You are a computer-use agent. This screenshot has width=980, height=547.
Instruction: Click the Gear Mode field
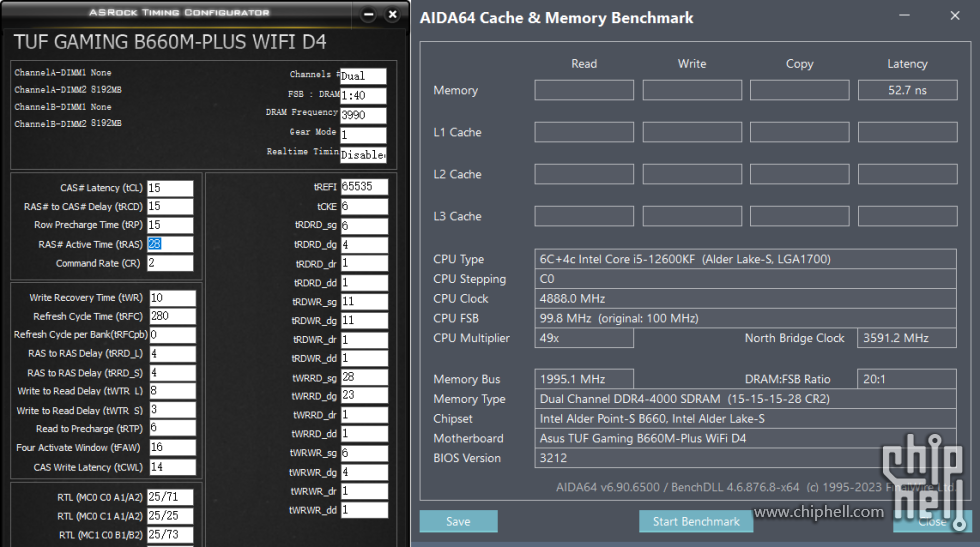[x=363, y=134]
